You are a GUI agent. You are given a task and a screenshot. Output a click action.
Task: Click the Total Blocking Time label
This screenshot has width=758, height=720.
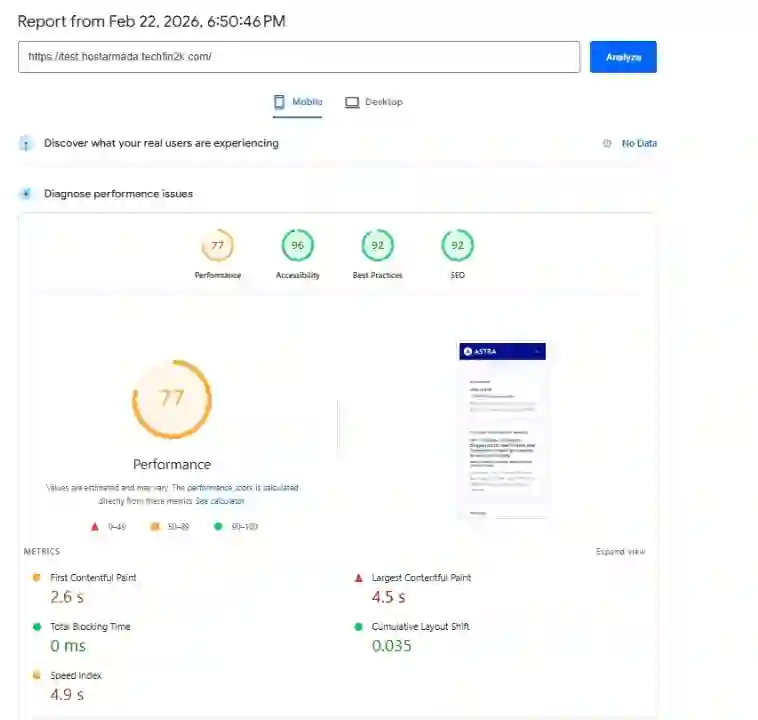90,627
